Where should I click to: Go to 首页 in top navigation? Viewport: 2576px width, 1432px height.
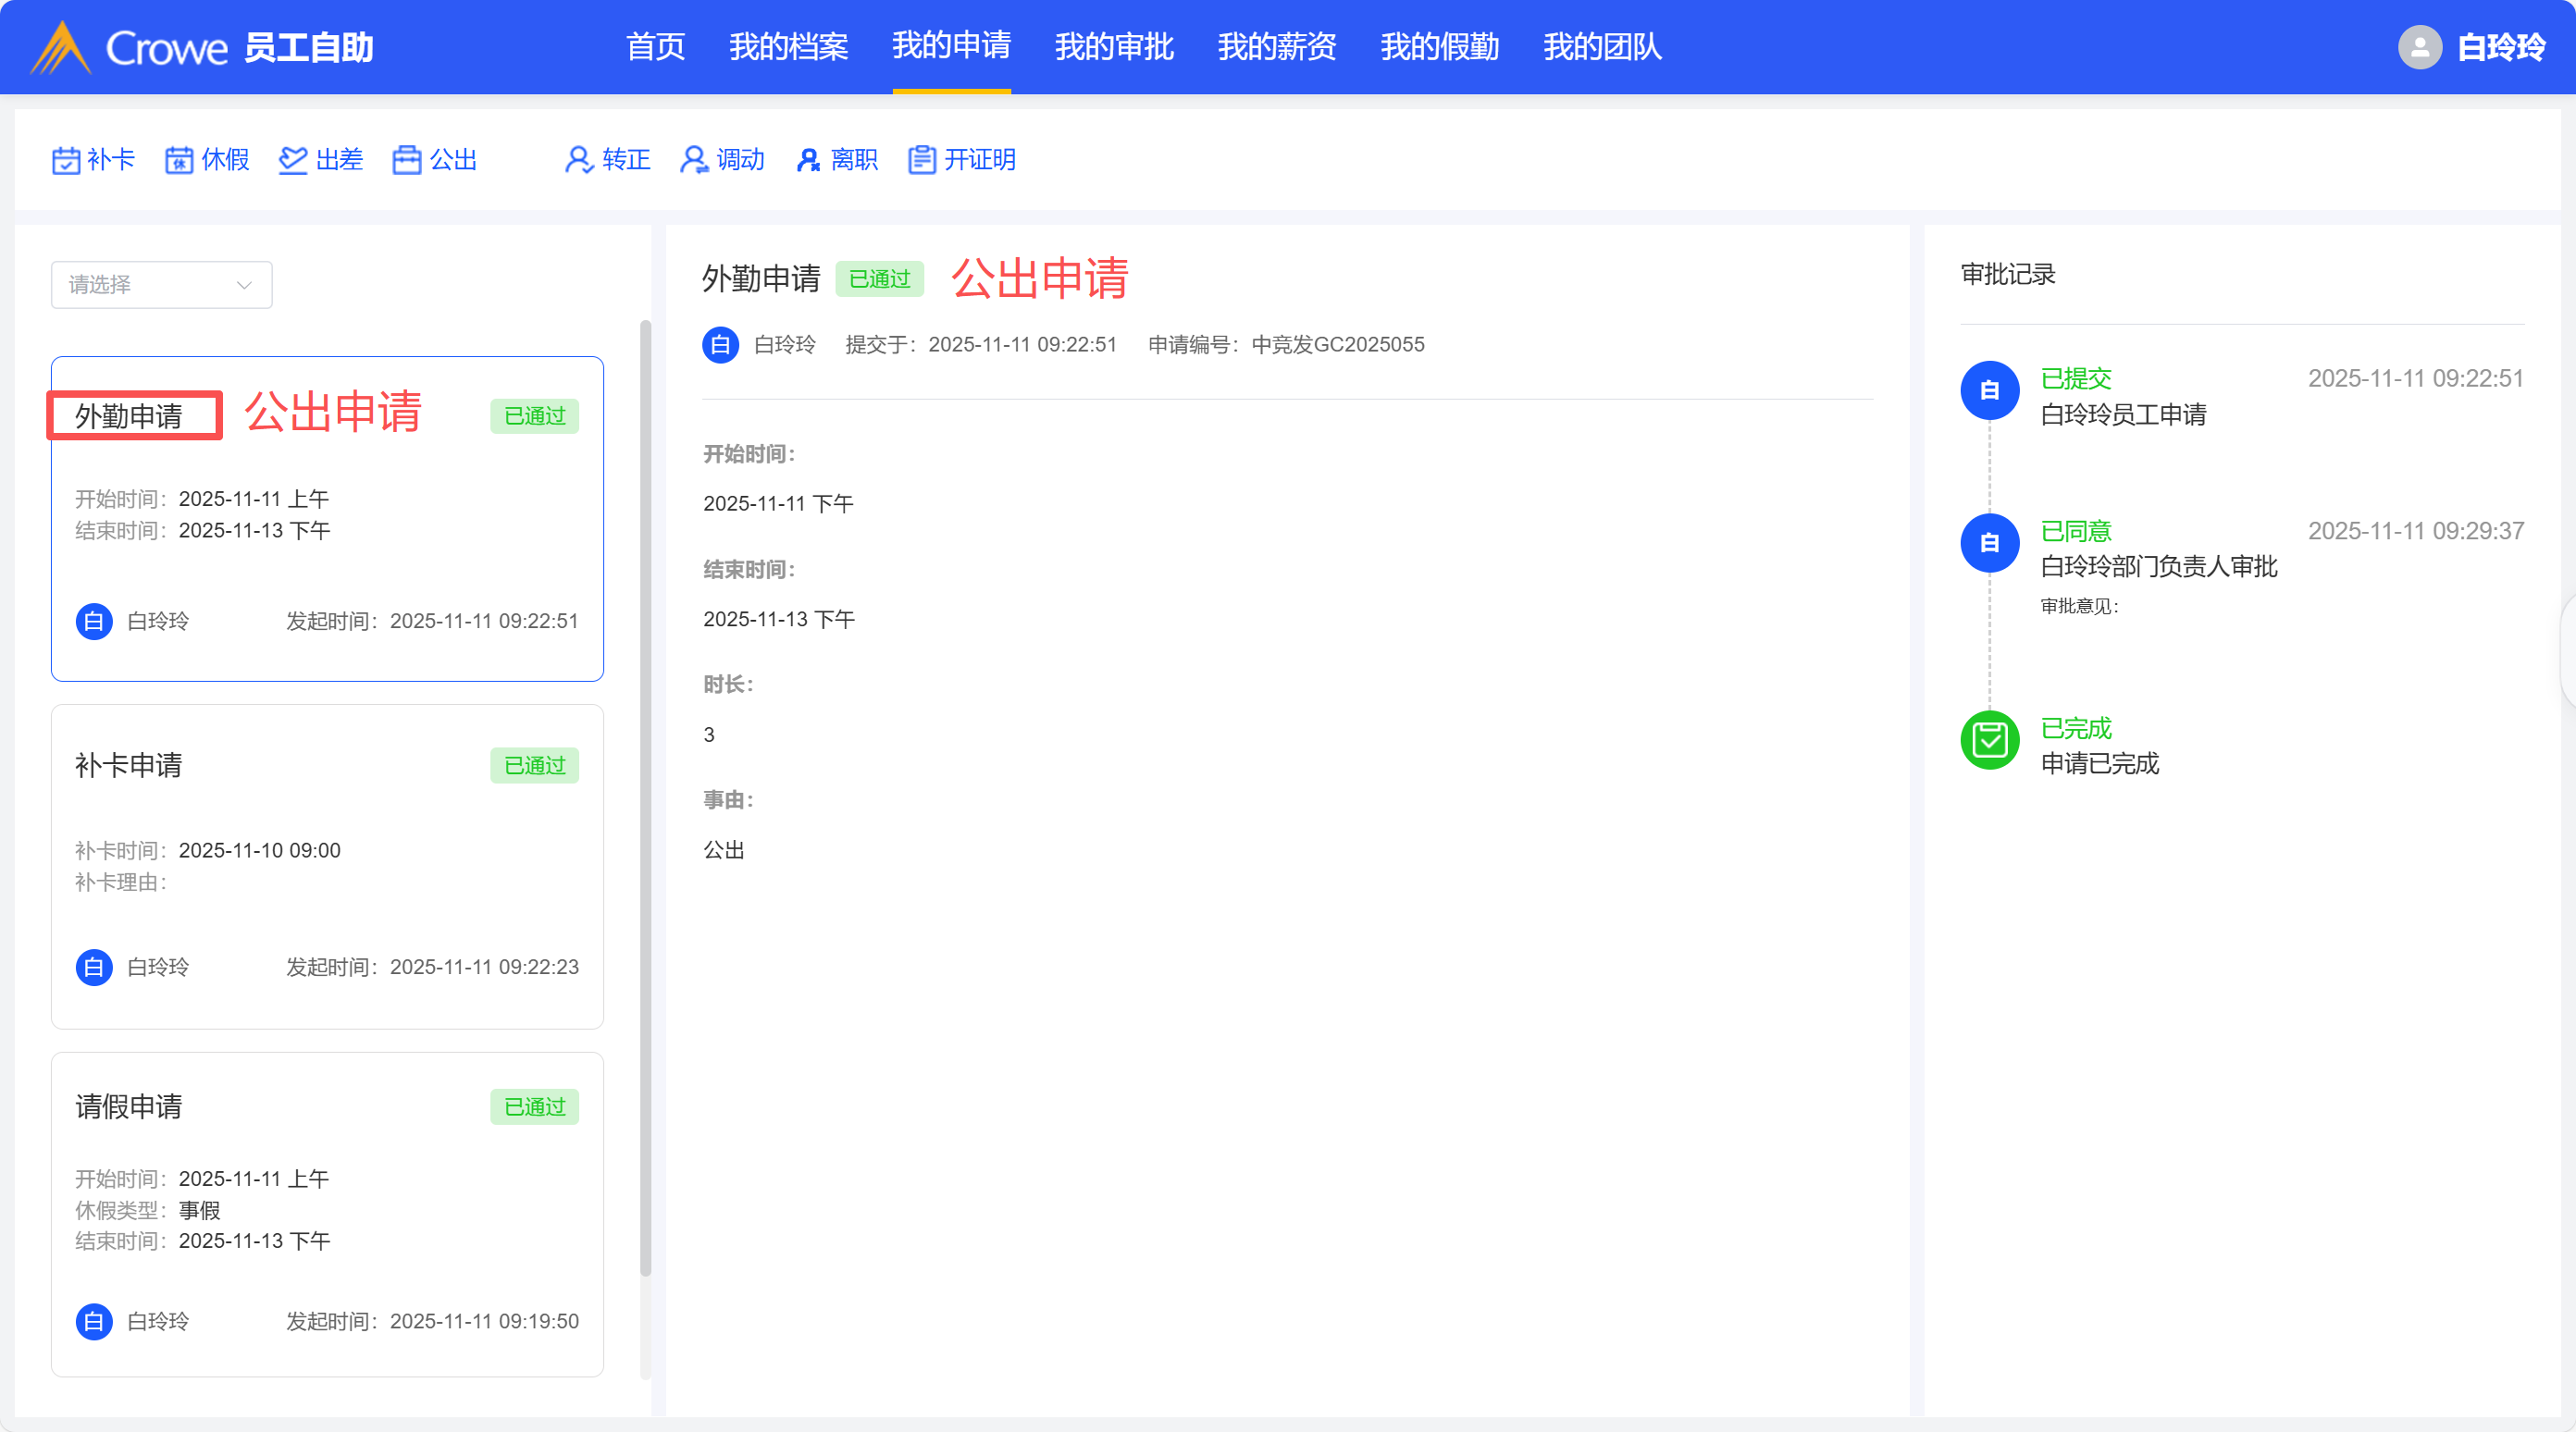[655, 47]
